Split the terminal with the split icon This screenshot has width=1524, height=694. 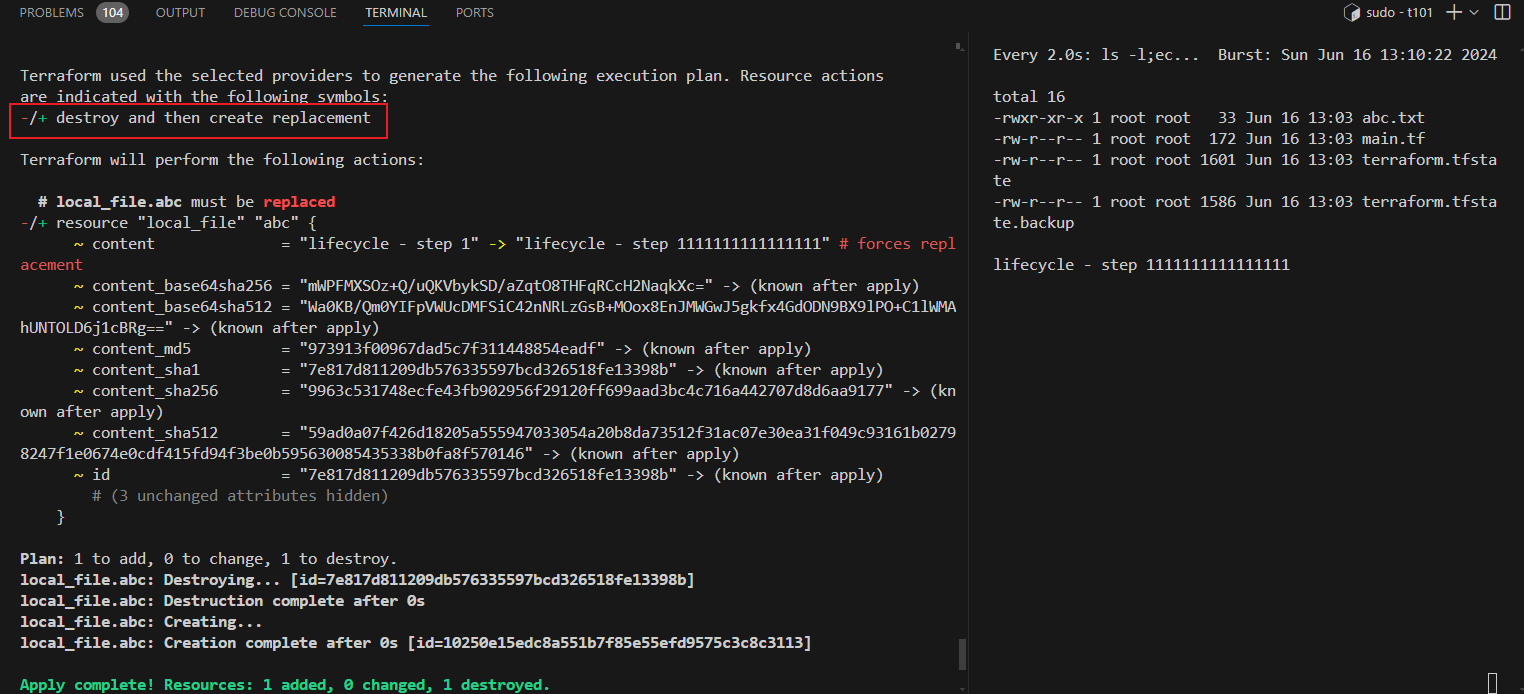[x=1502, y=12]
